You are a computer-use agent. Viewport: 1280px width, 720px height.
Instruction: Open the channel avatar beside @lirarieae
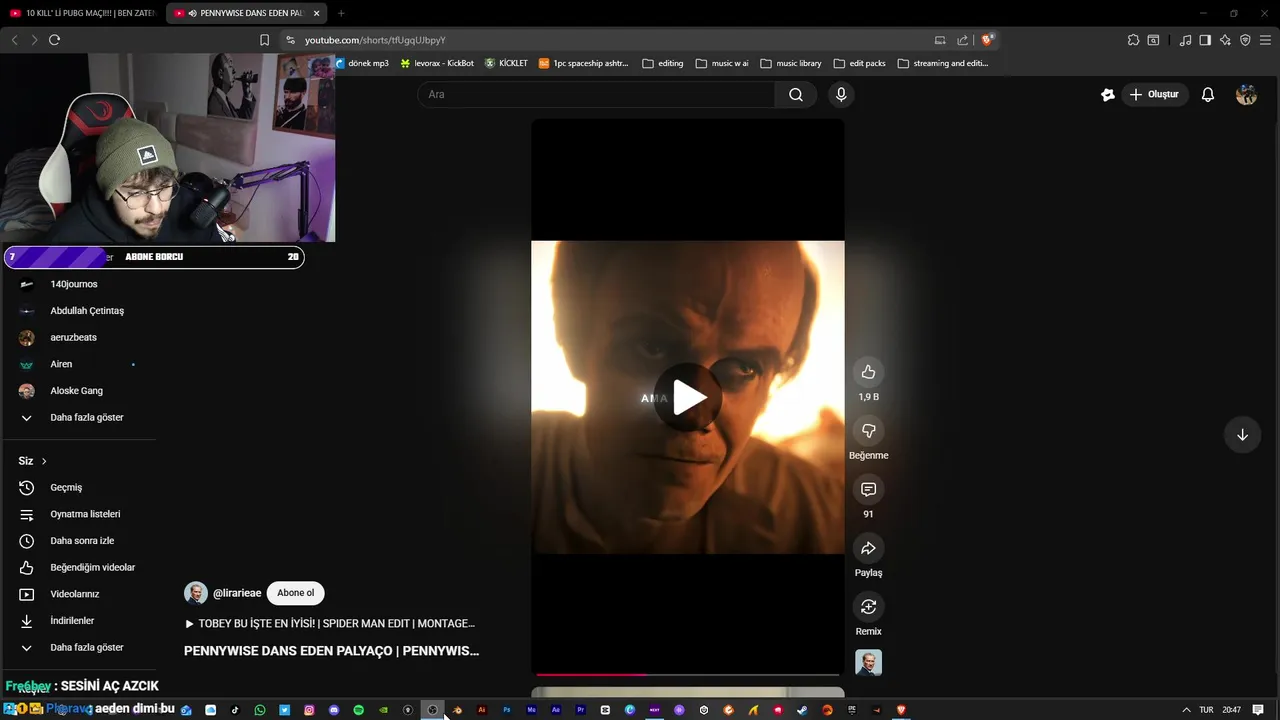(195, 593)
